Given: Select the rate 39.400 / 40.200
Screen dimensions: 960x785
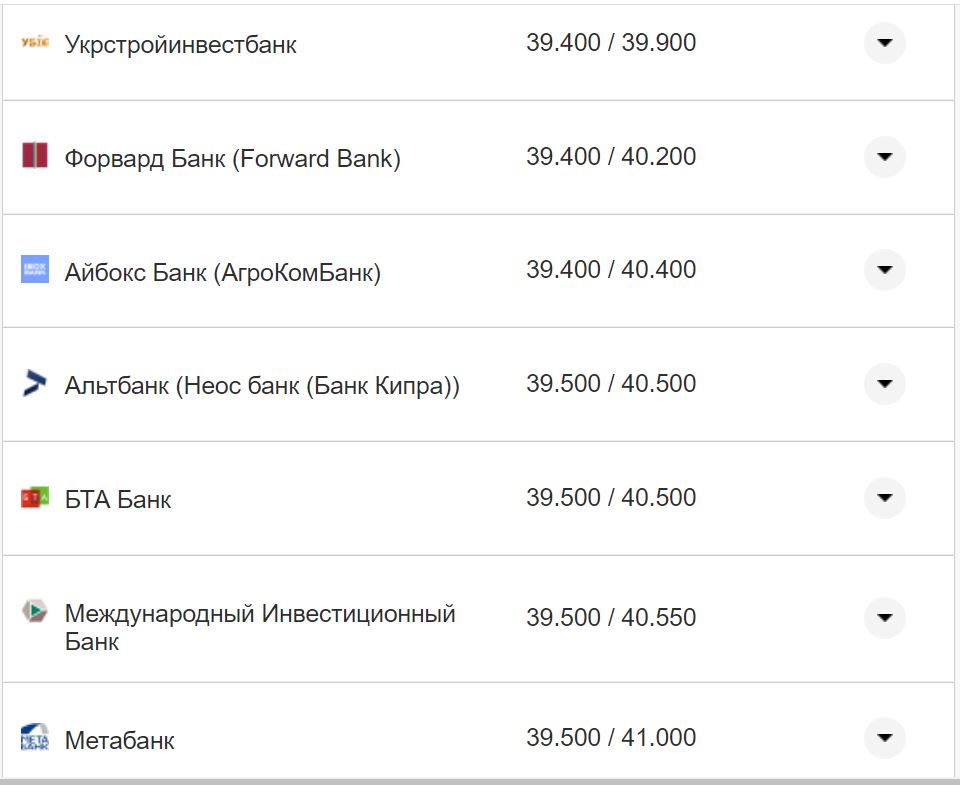Looking at the screenshot, I should [612, 157].
